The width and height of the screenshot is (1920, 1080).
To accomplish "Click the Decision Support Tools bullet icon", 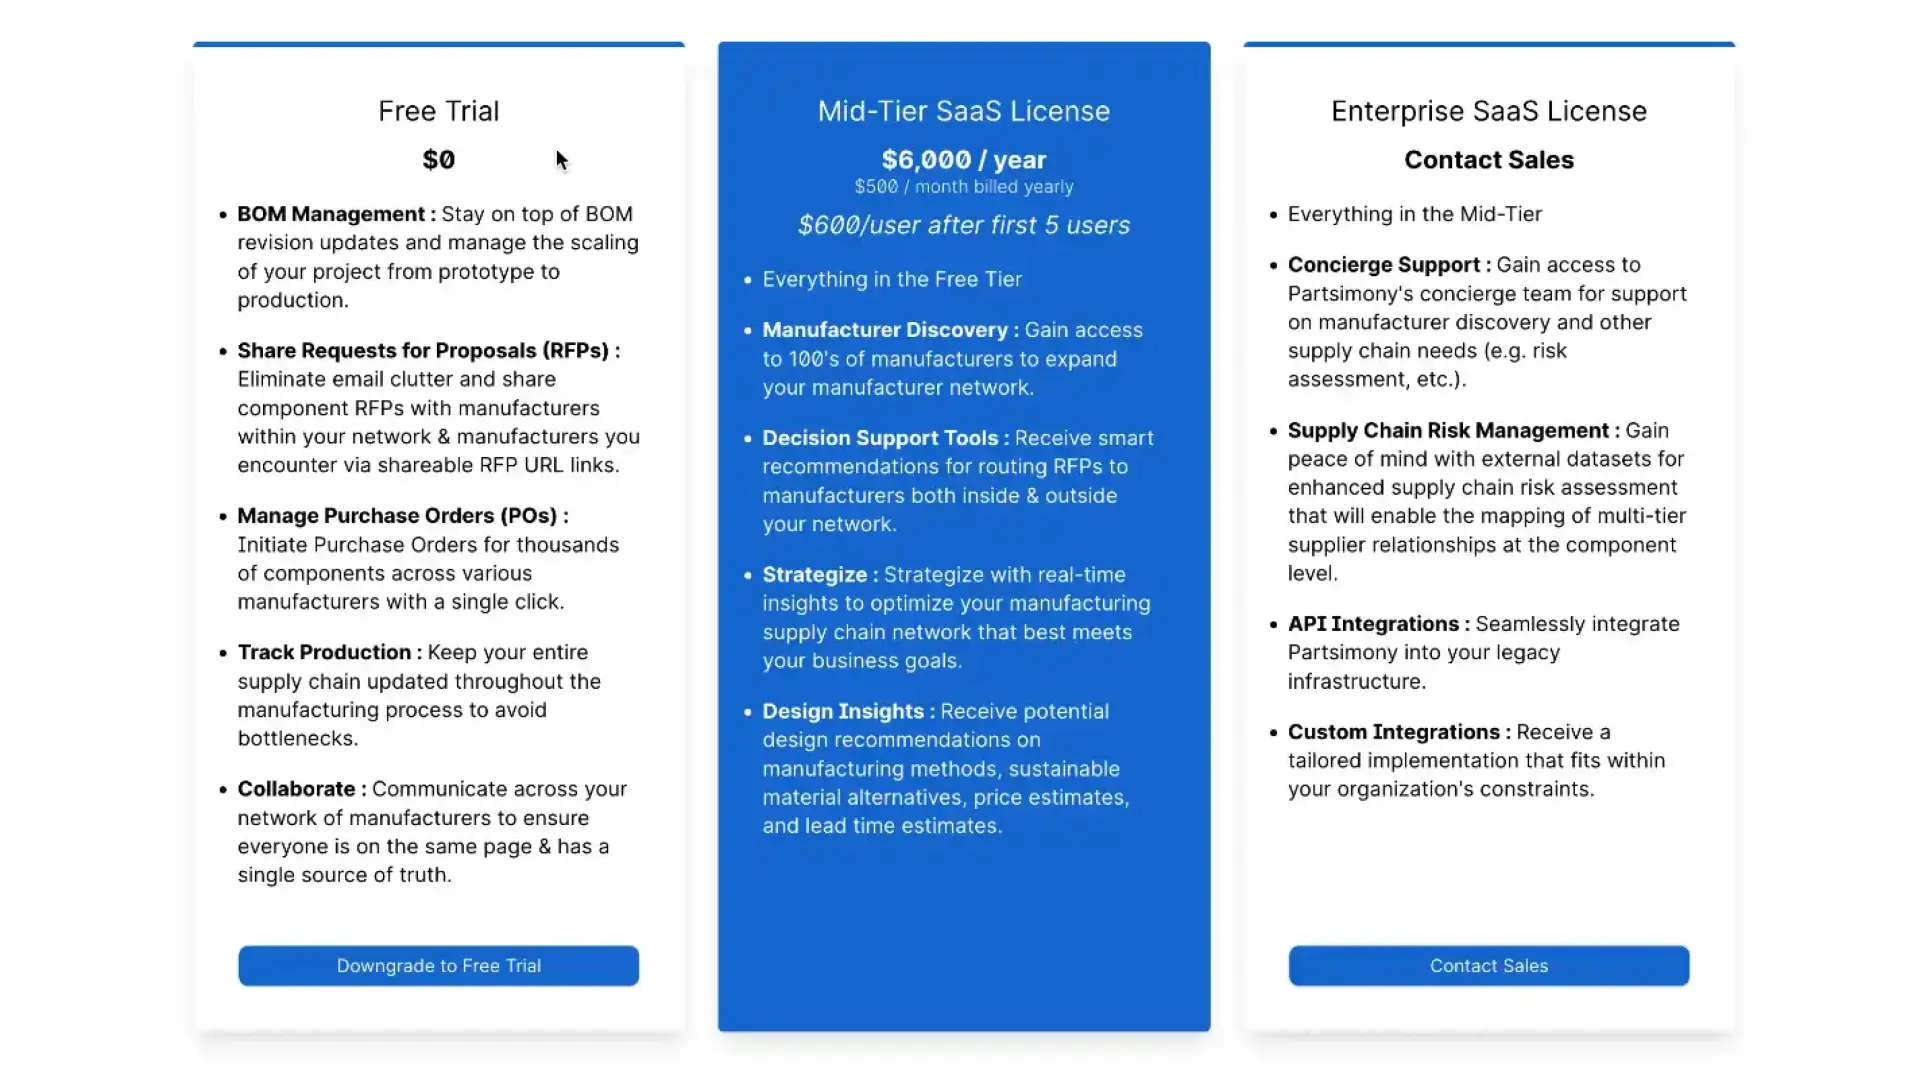I will [746, 436].
